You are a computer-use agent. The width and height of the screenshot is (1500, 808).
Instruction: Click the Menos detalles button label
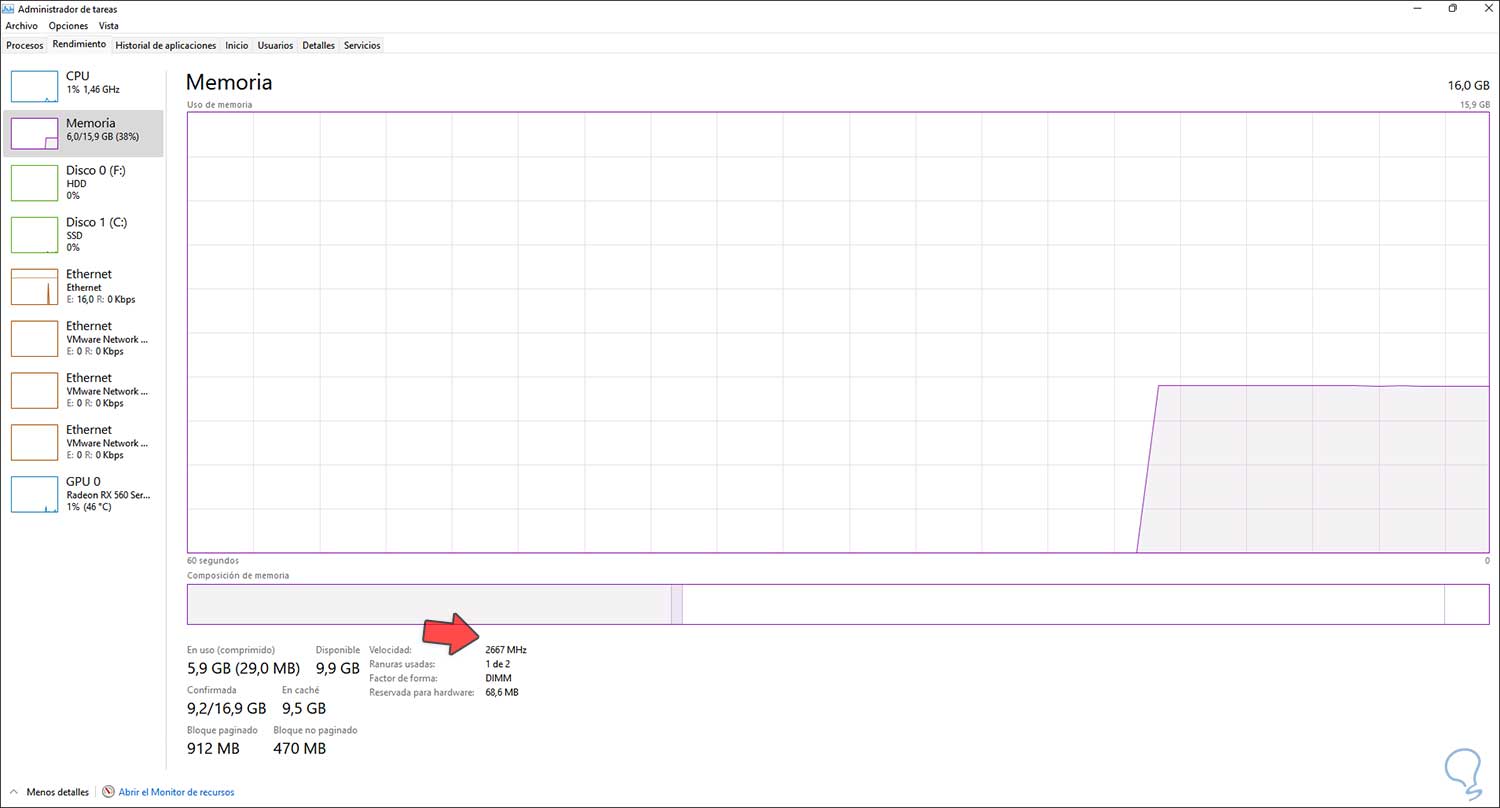tap(58, 792)
